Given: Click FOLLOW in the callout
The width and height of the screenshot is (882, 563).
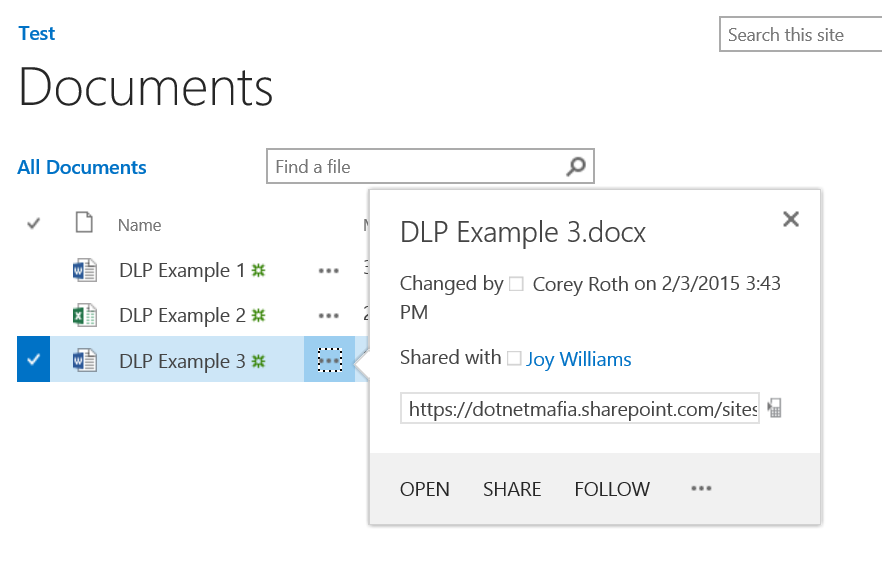Looking at the screenshot, I should 612,489.
